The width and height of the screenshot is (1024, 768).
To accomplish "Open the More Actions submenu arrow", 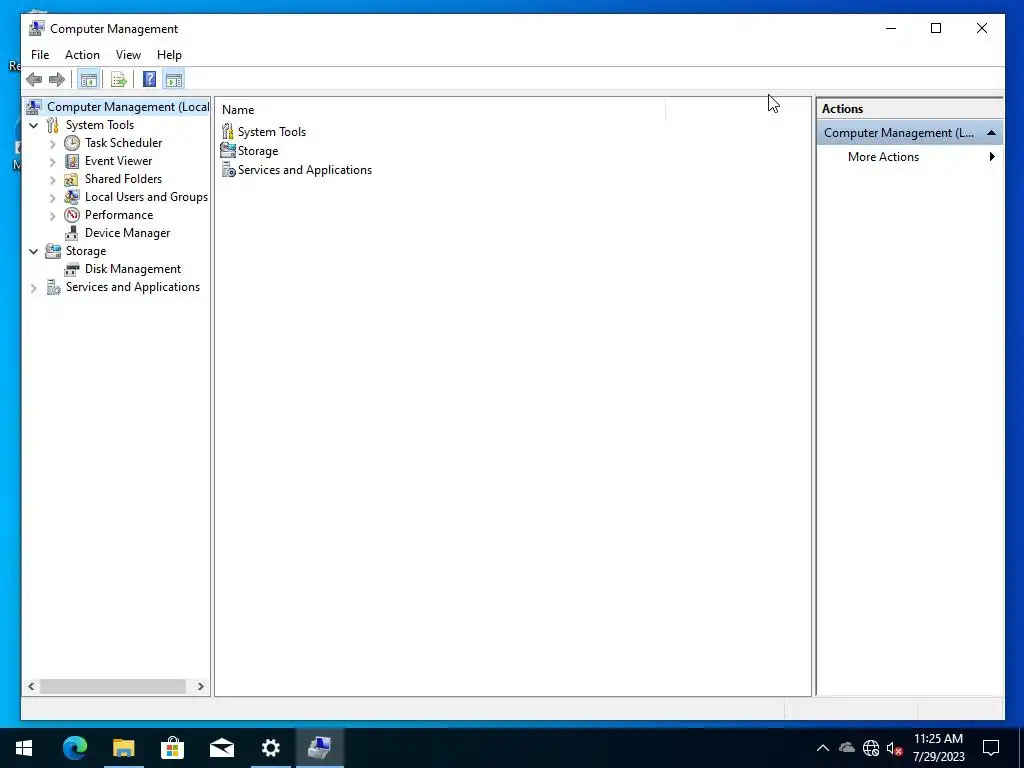I will tap(992, 157).
